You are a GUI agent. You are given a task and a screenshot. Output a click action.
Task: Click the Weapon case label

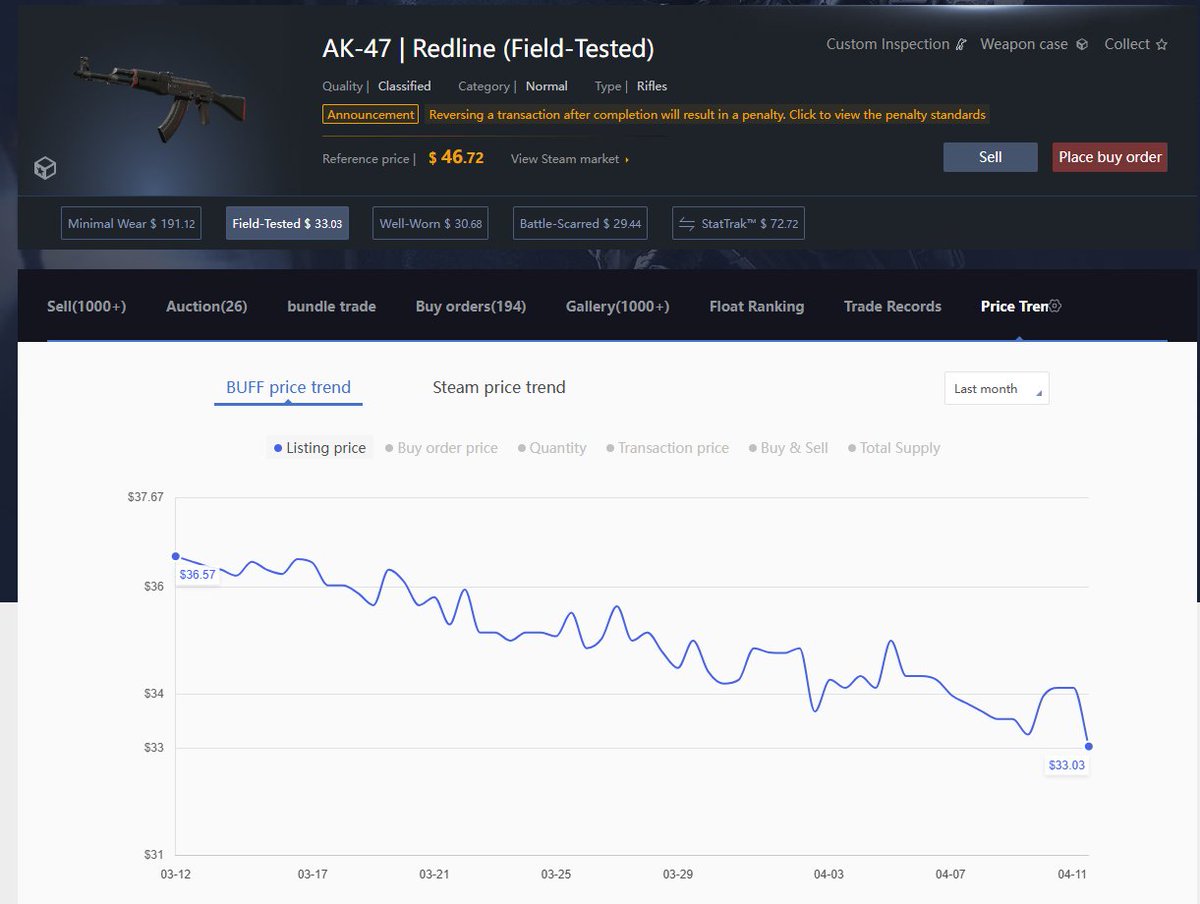pyautogui.click(x=1024, y=44)
